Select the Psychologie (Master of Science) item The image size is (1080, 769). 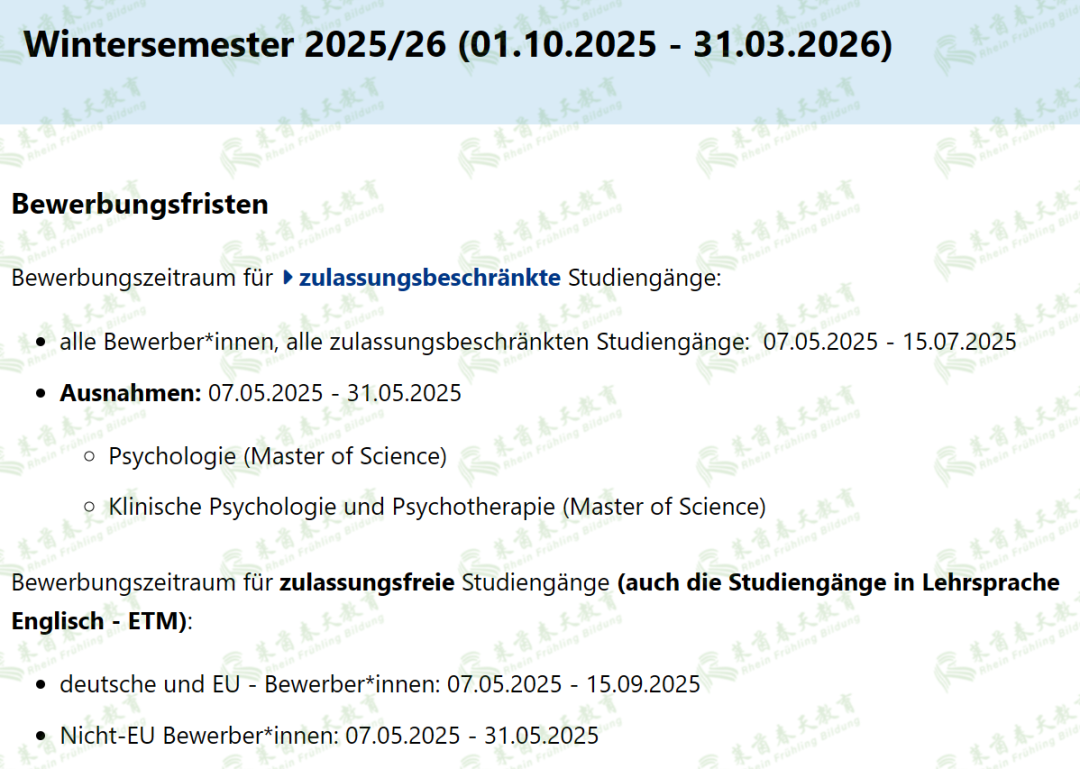[x=278, y=456]
